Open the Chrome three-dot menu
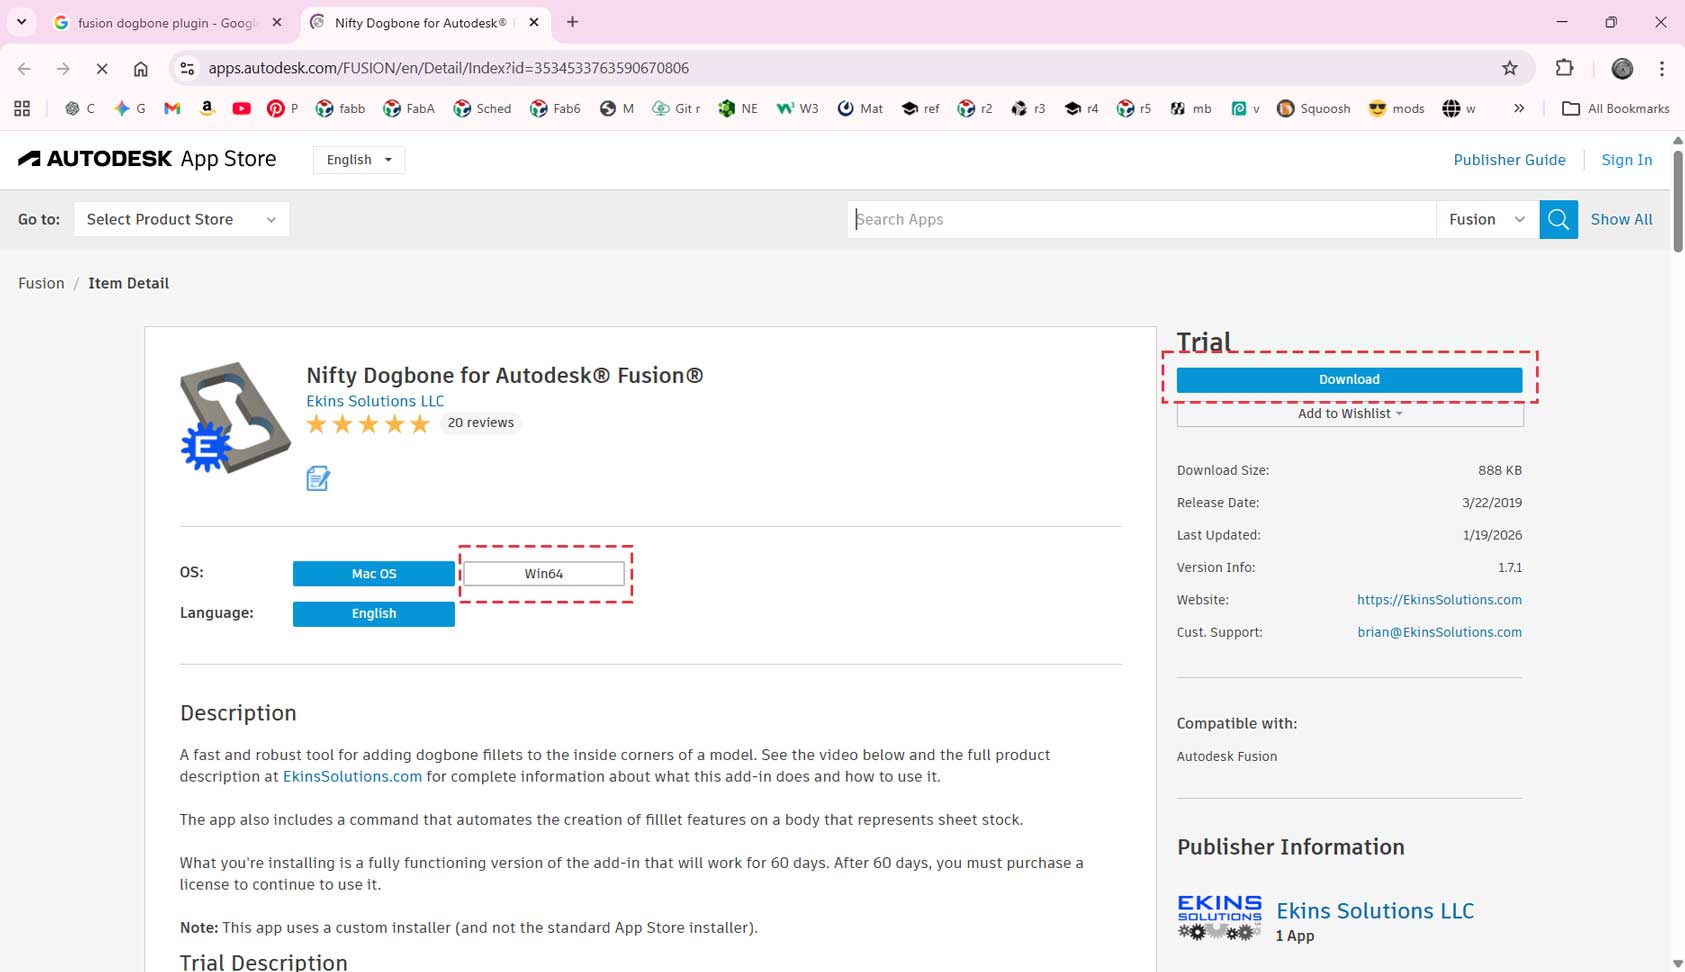This screenshot has height=972, width=1685. pos(1662,68)
